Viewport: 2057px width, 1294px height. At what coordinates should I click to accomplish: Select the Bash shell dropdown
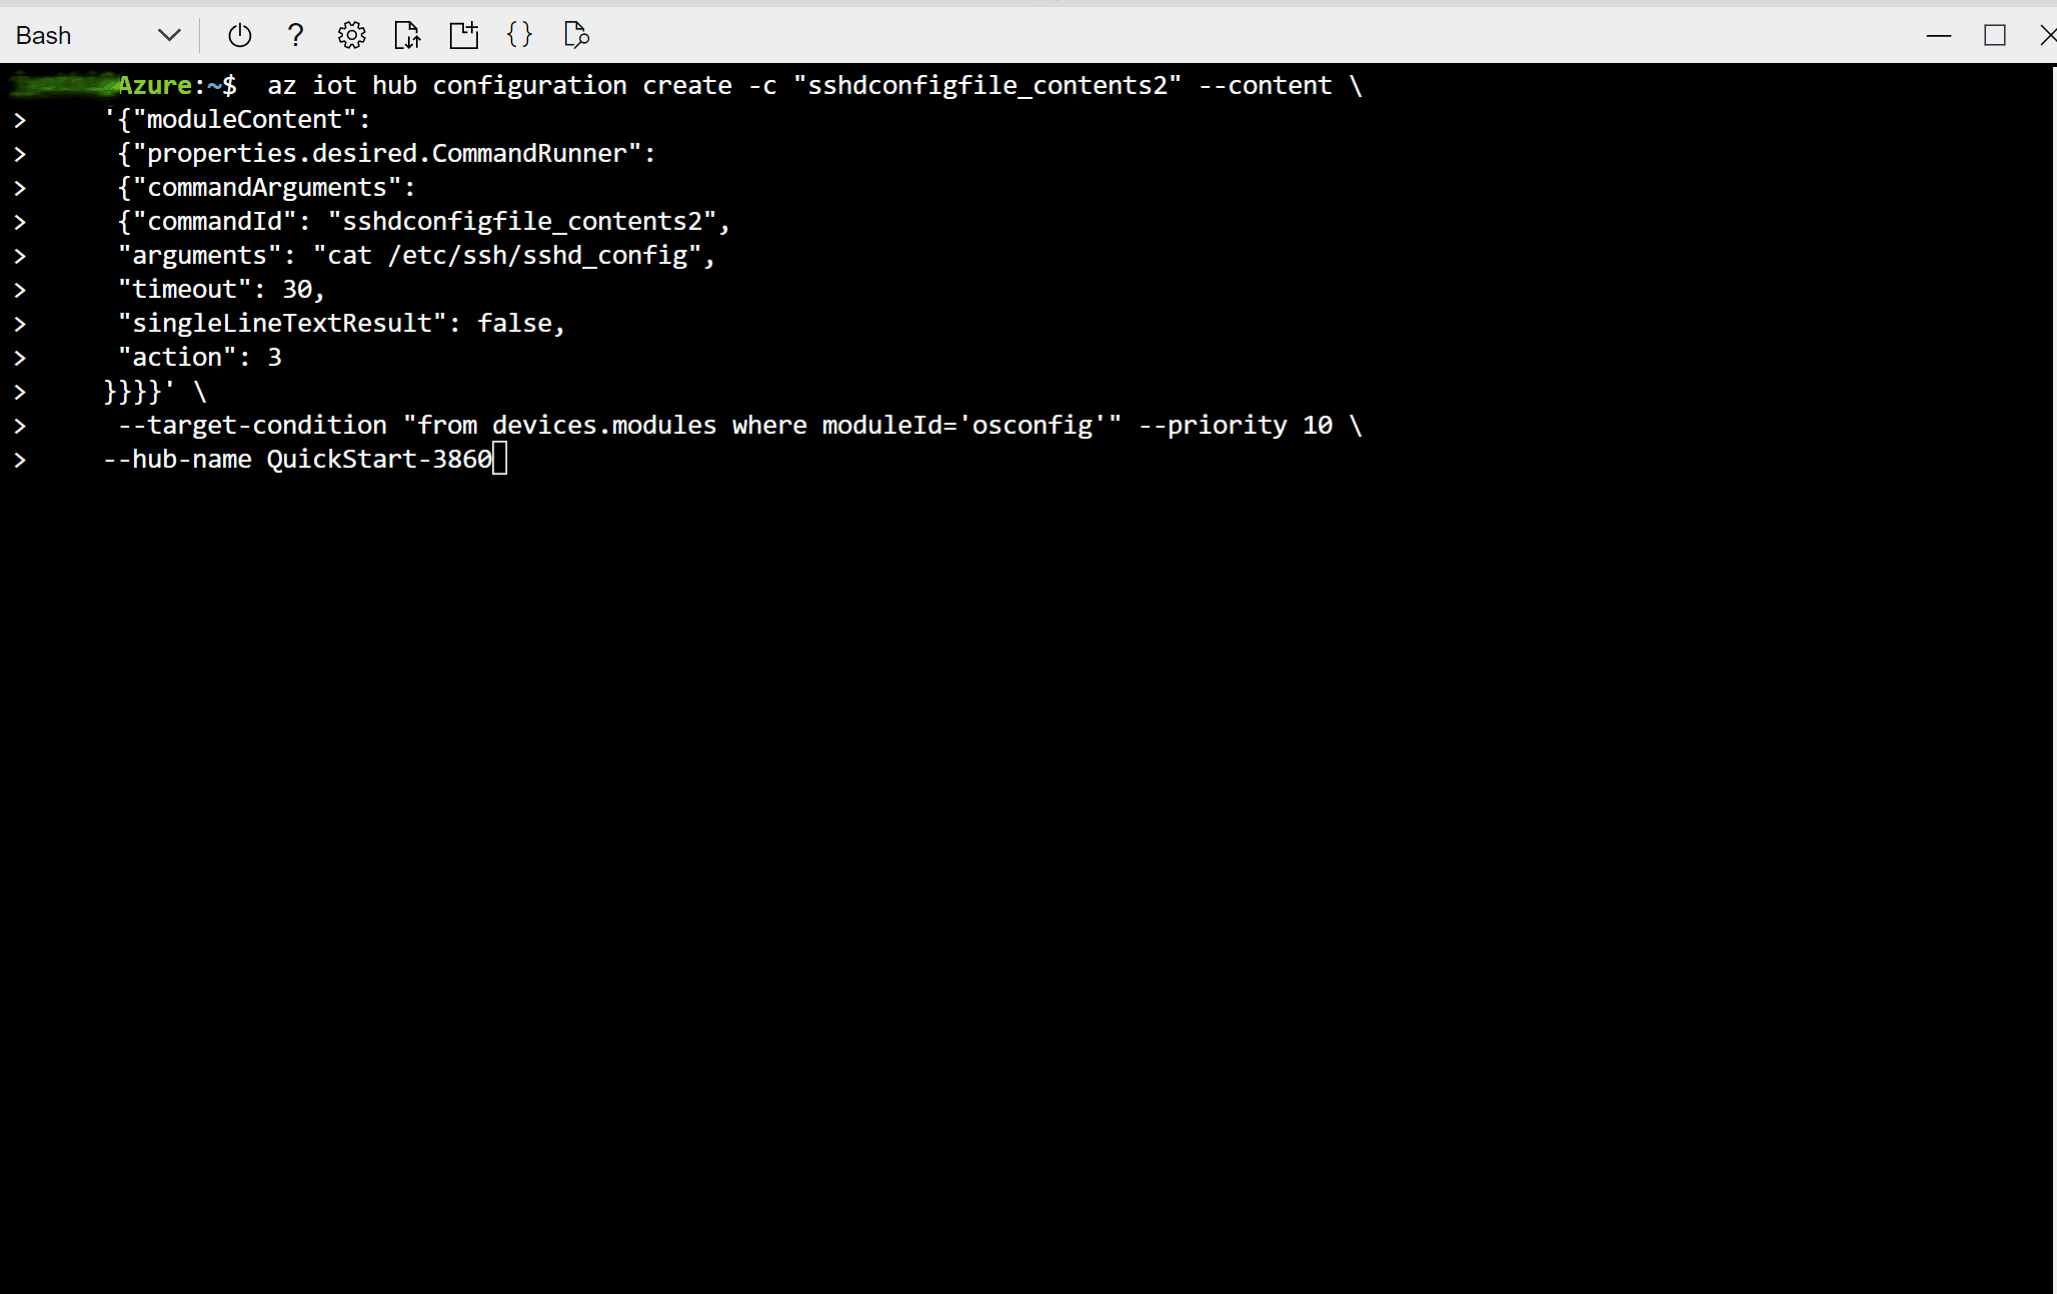coord(97,33)
